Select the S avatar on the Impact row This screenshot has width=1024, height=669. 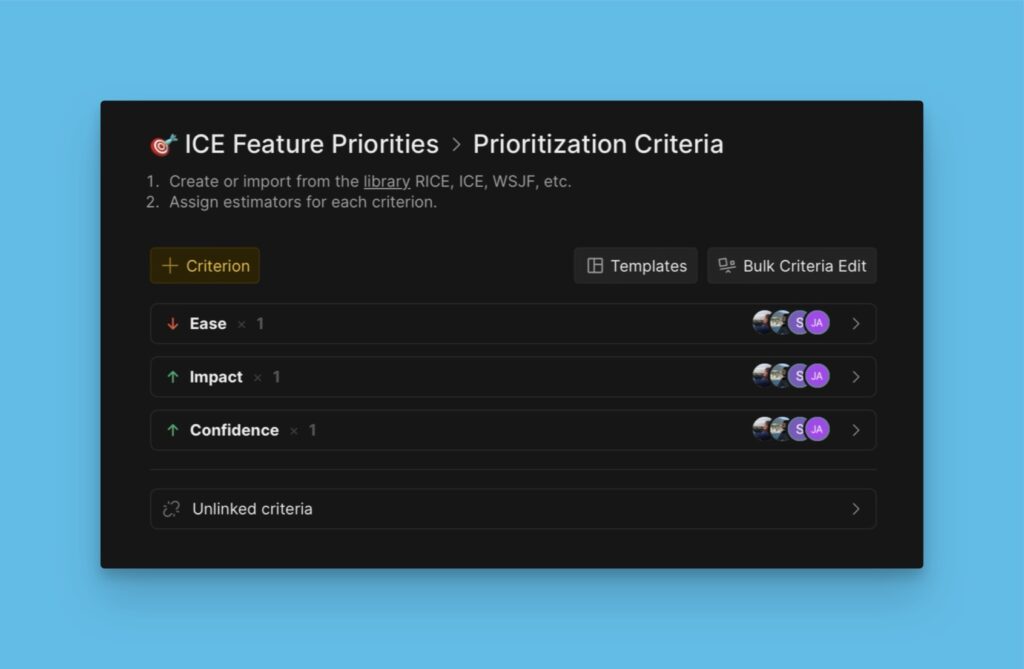pyautogui.click(x=799, y=377)
